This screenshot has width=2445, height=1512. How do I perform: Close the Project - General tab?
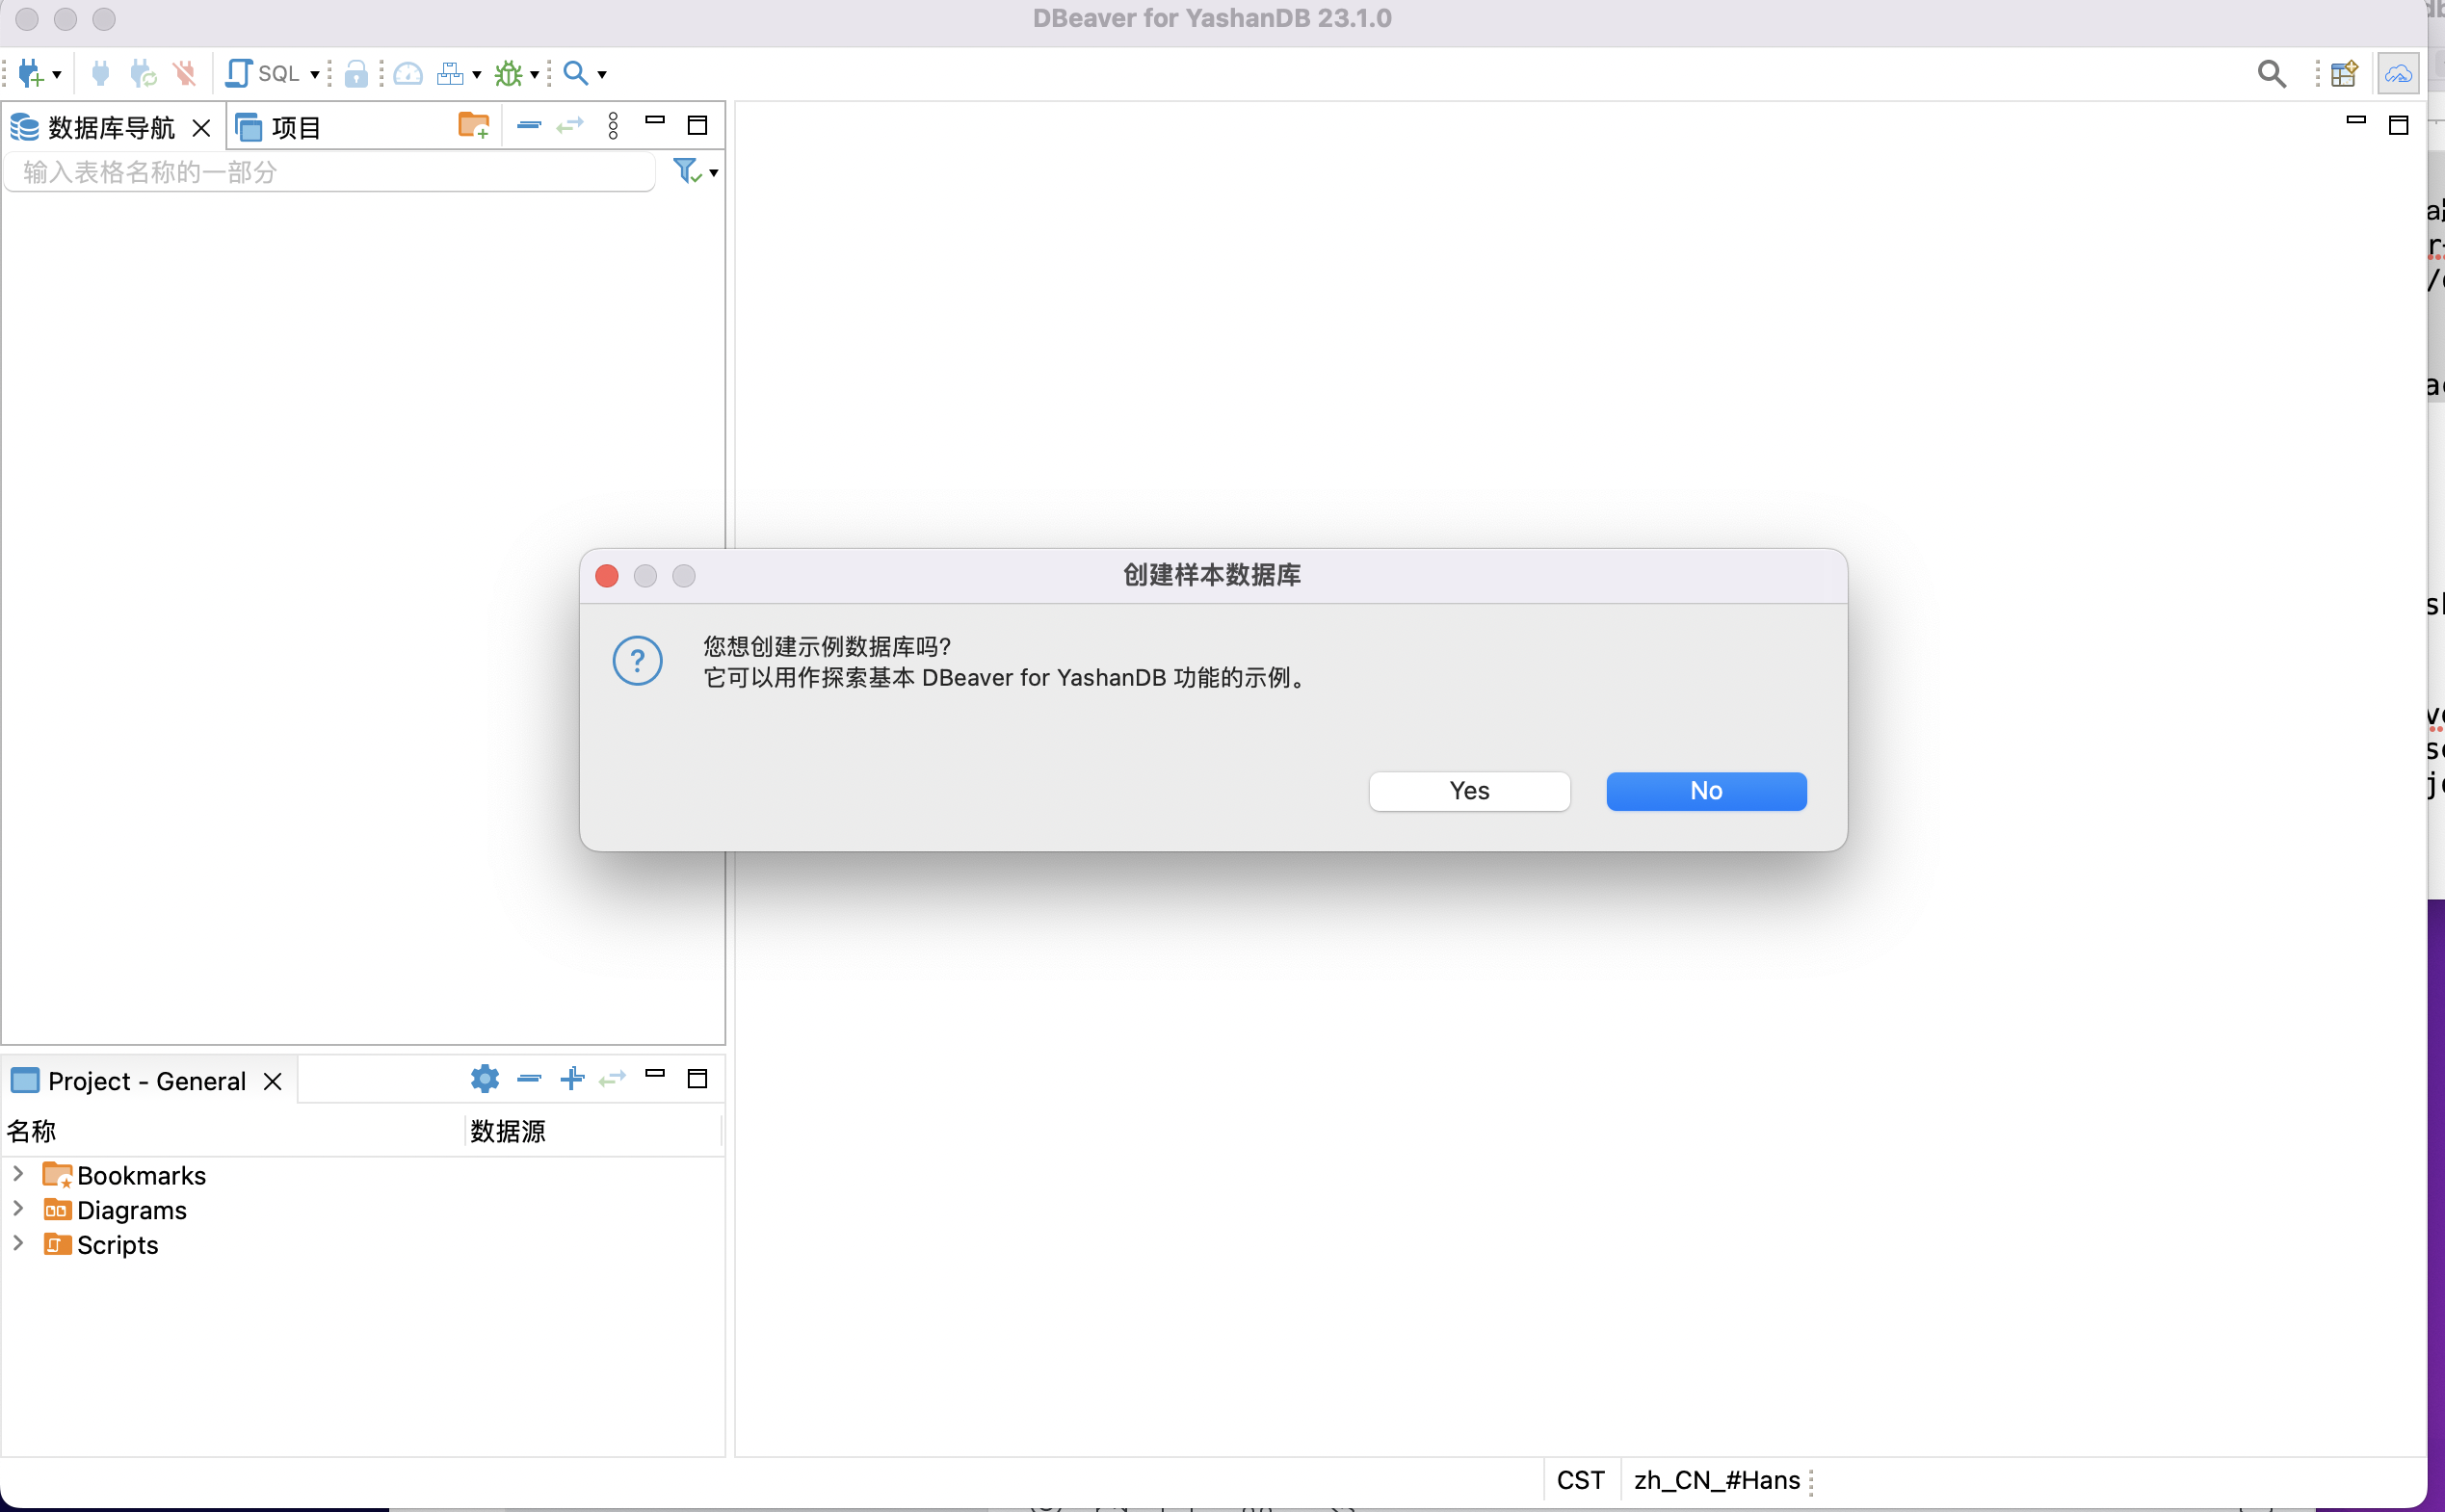point(272,1082)
